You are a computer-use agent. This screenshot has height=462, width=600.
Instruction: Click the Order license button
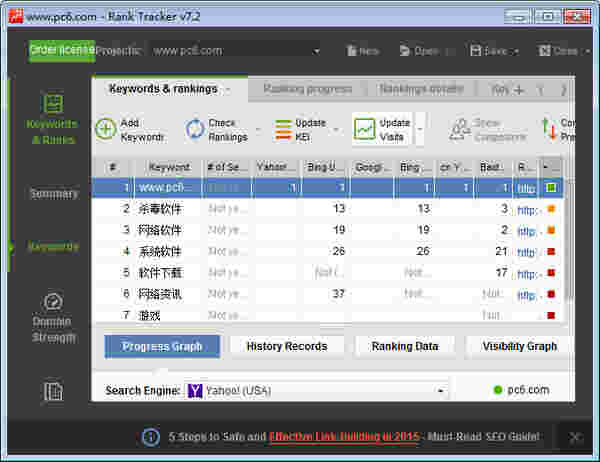(x=62, y=51)
